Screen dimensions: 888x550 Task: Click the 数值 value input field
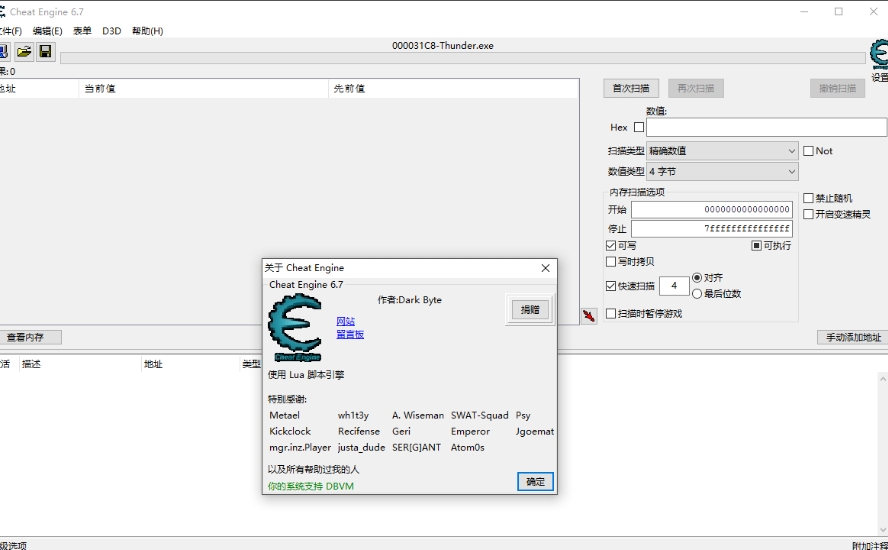click(x=766, y=127)
